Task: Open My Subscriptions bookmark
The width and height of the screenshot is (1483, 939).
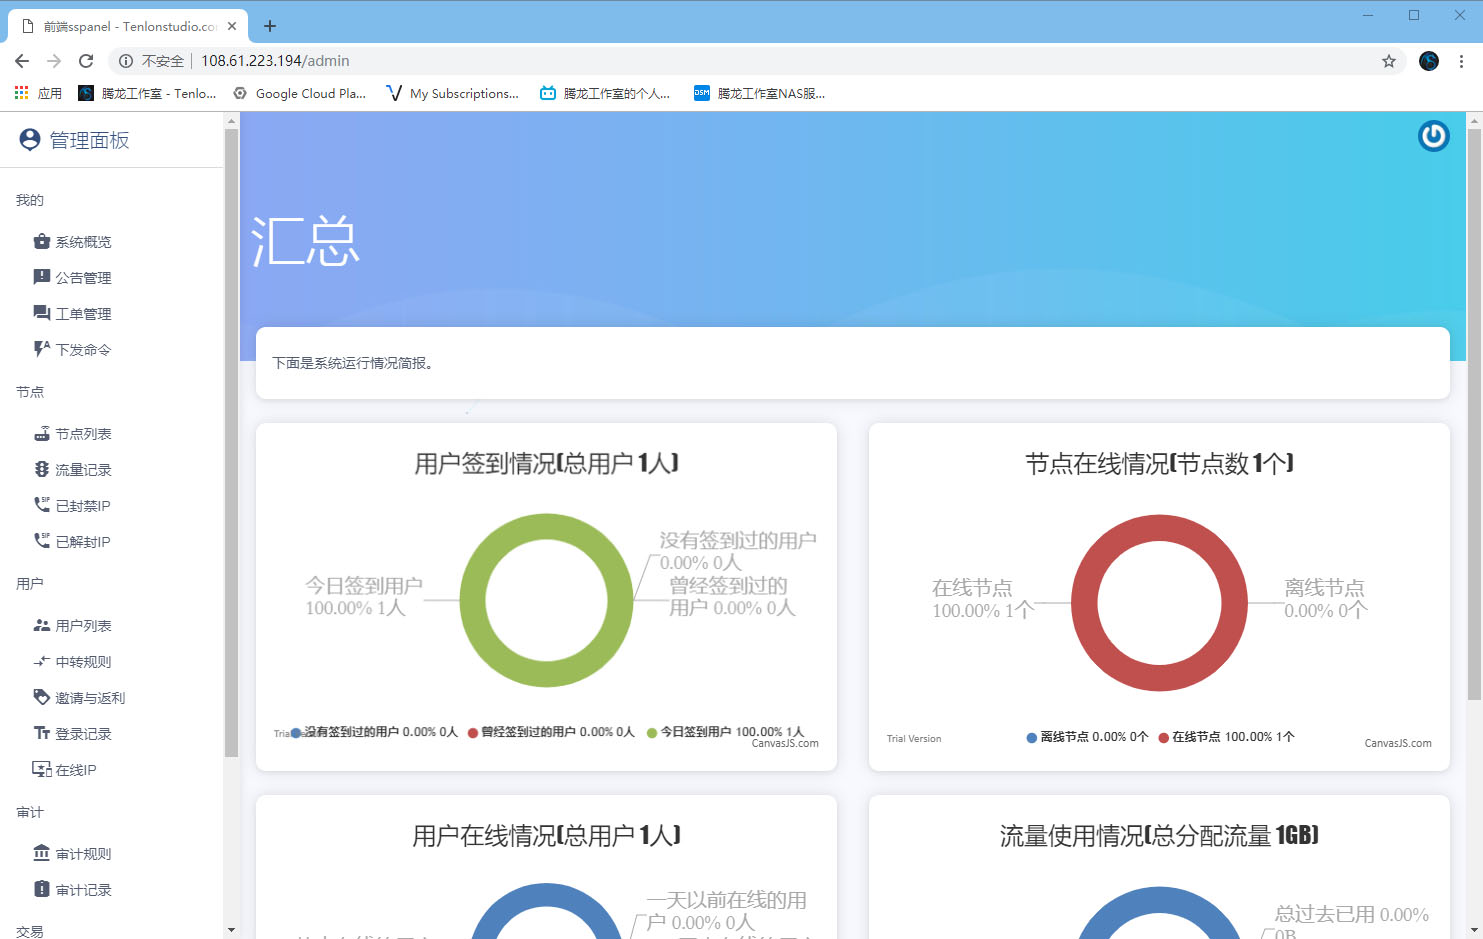Action: pyautogui.click(x=452, y=93)
